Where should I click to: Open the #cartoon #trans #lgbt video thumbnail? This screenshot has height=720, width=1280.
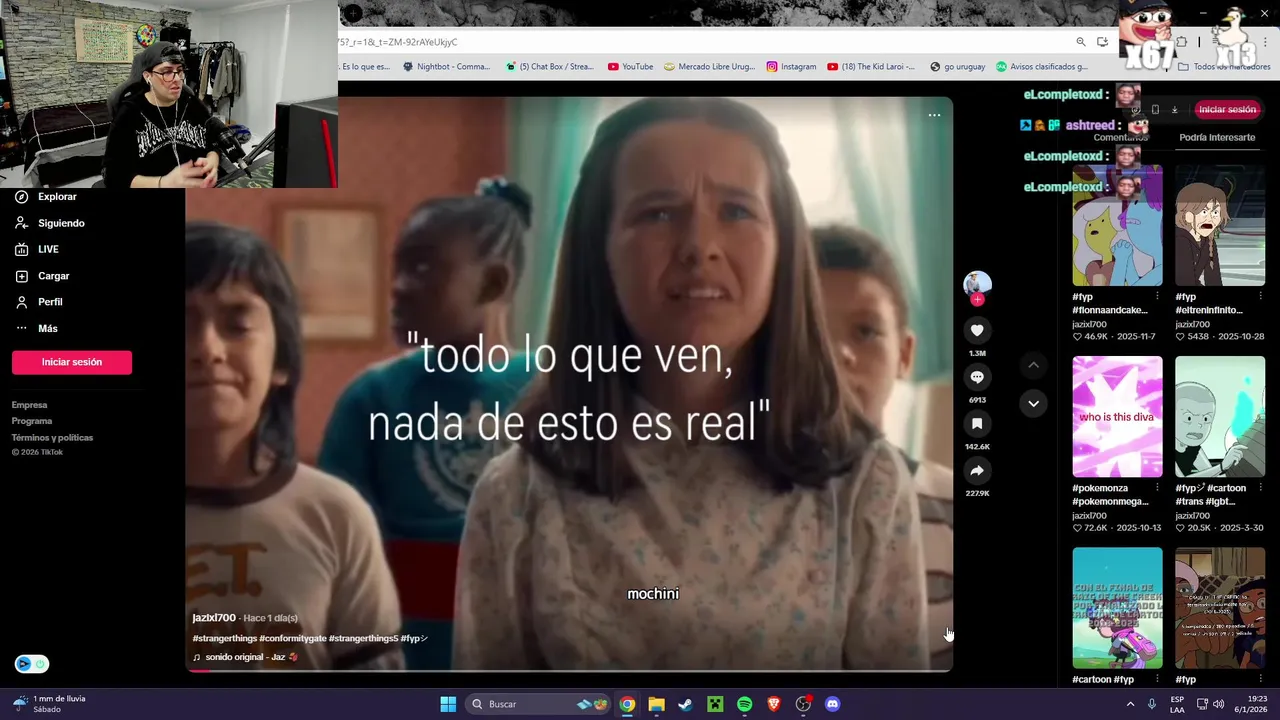pos(1220,417)
